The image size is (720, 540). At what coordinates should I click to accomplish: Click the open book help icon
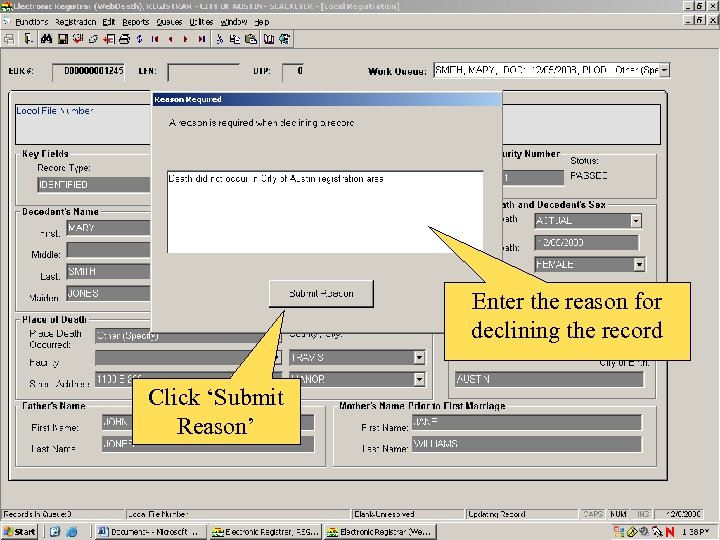(x=269, y=39)
